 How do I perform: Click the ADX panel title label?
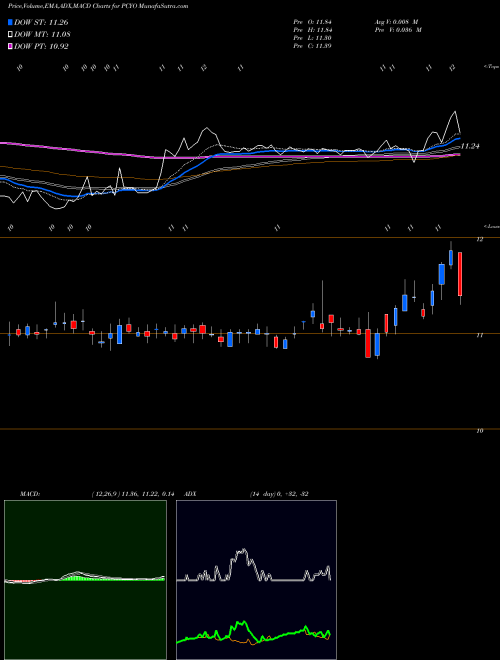coord(190,494)
